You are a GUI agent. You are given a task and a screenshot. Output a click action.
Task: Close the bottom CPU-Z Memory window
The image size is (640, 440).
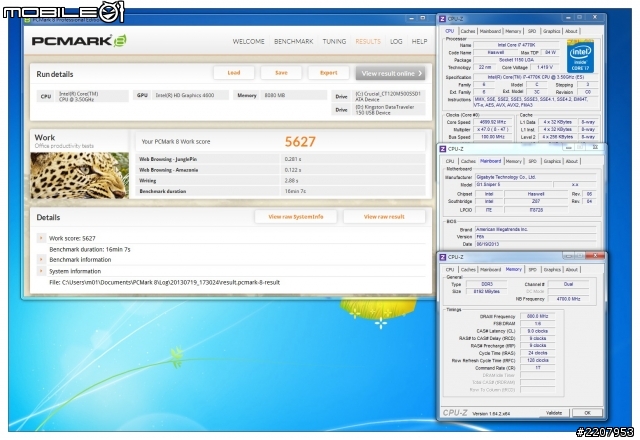coord(595,256)
